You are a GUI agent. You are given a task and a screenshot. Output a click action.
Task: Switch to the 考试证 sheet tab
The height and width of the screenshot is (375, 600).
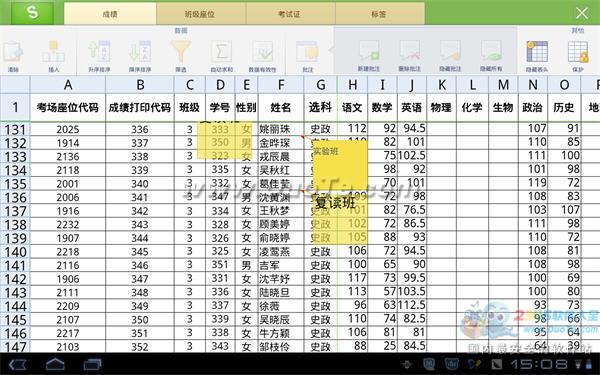pos(290,14)
